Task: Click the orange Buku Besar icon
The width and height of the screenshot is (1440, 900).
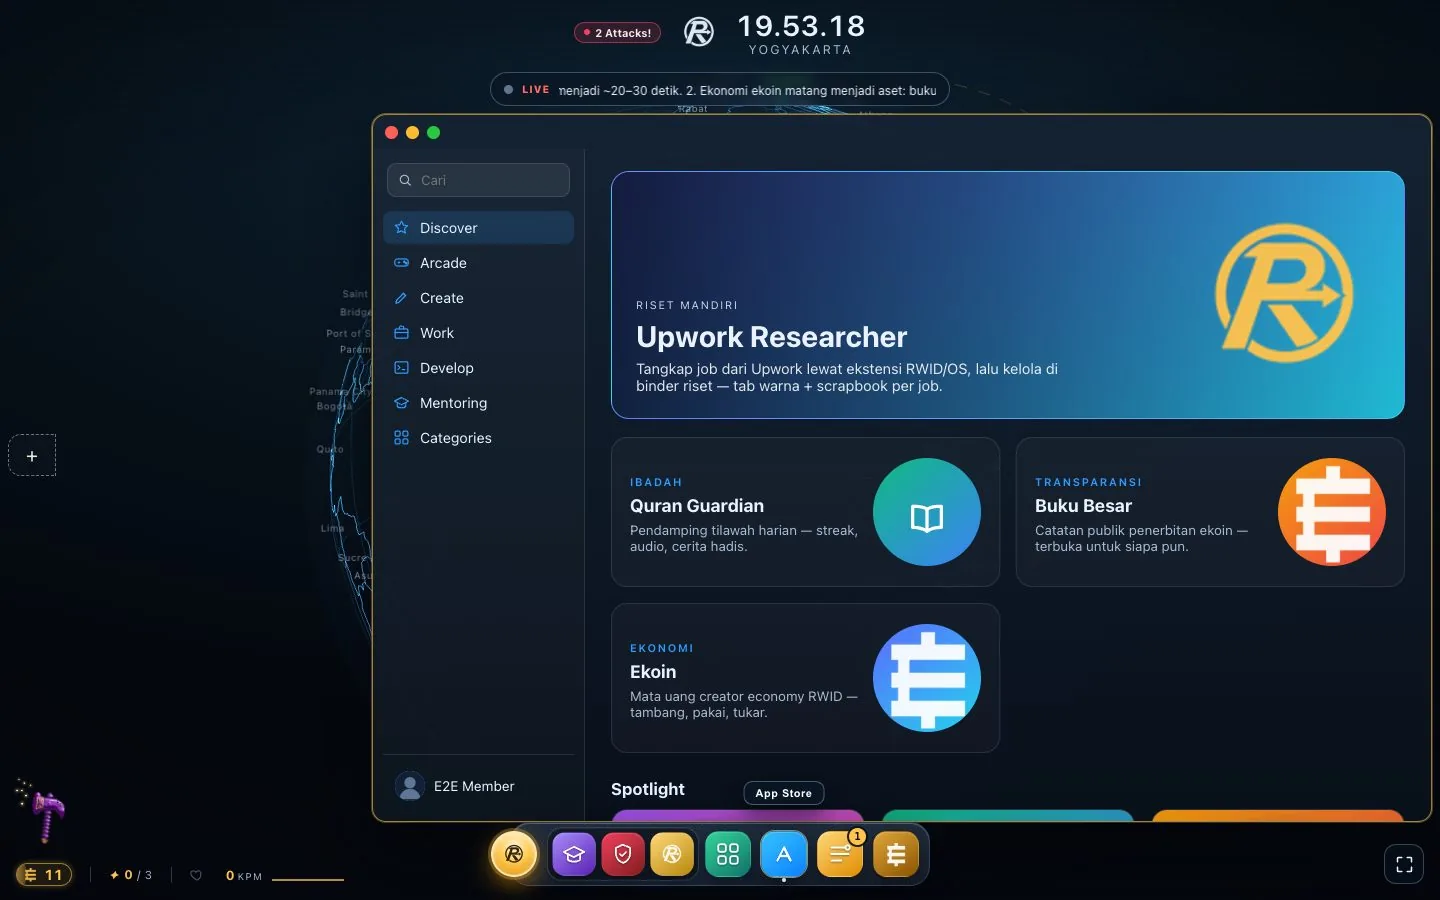Action: point(1332,512)
